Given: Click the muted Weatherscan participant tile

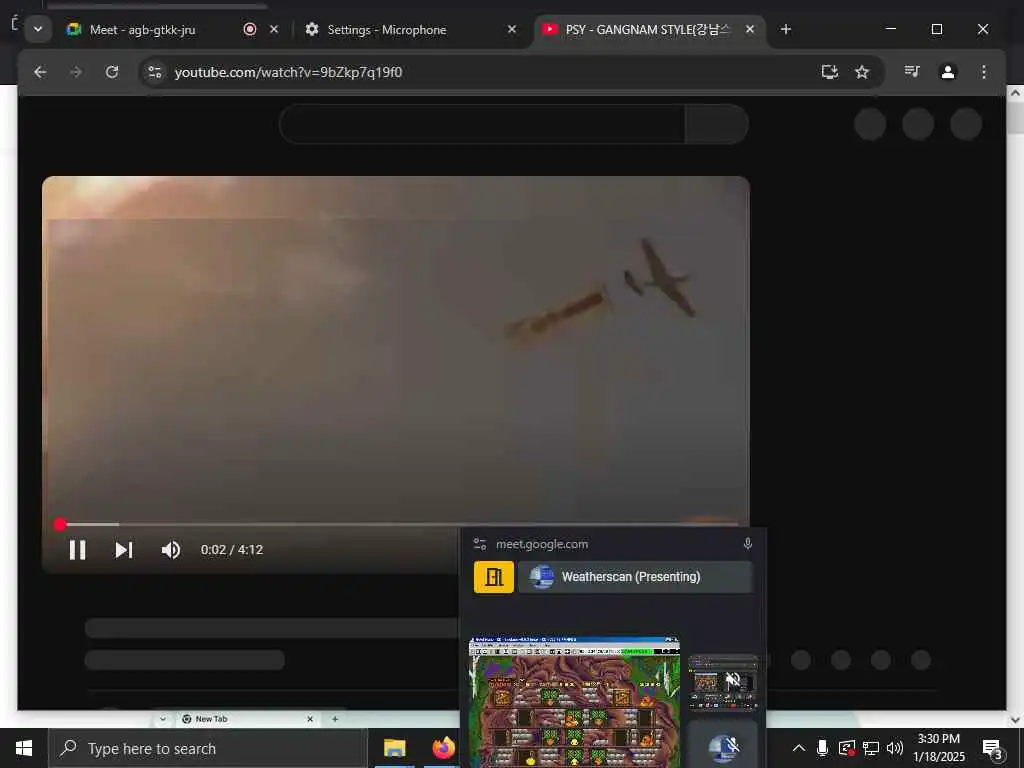Looking at the screenshot, I should pos(723,745).
